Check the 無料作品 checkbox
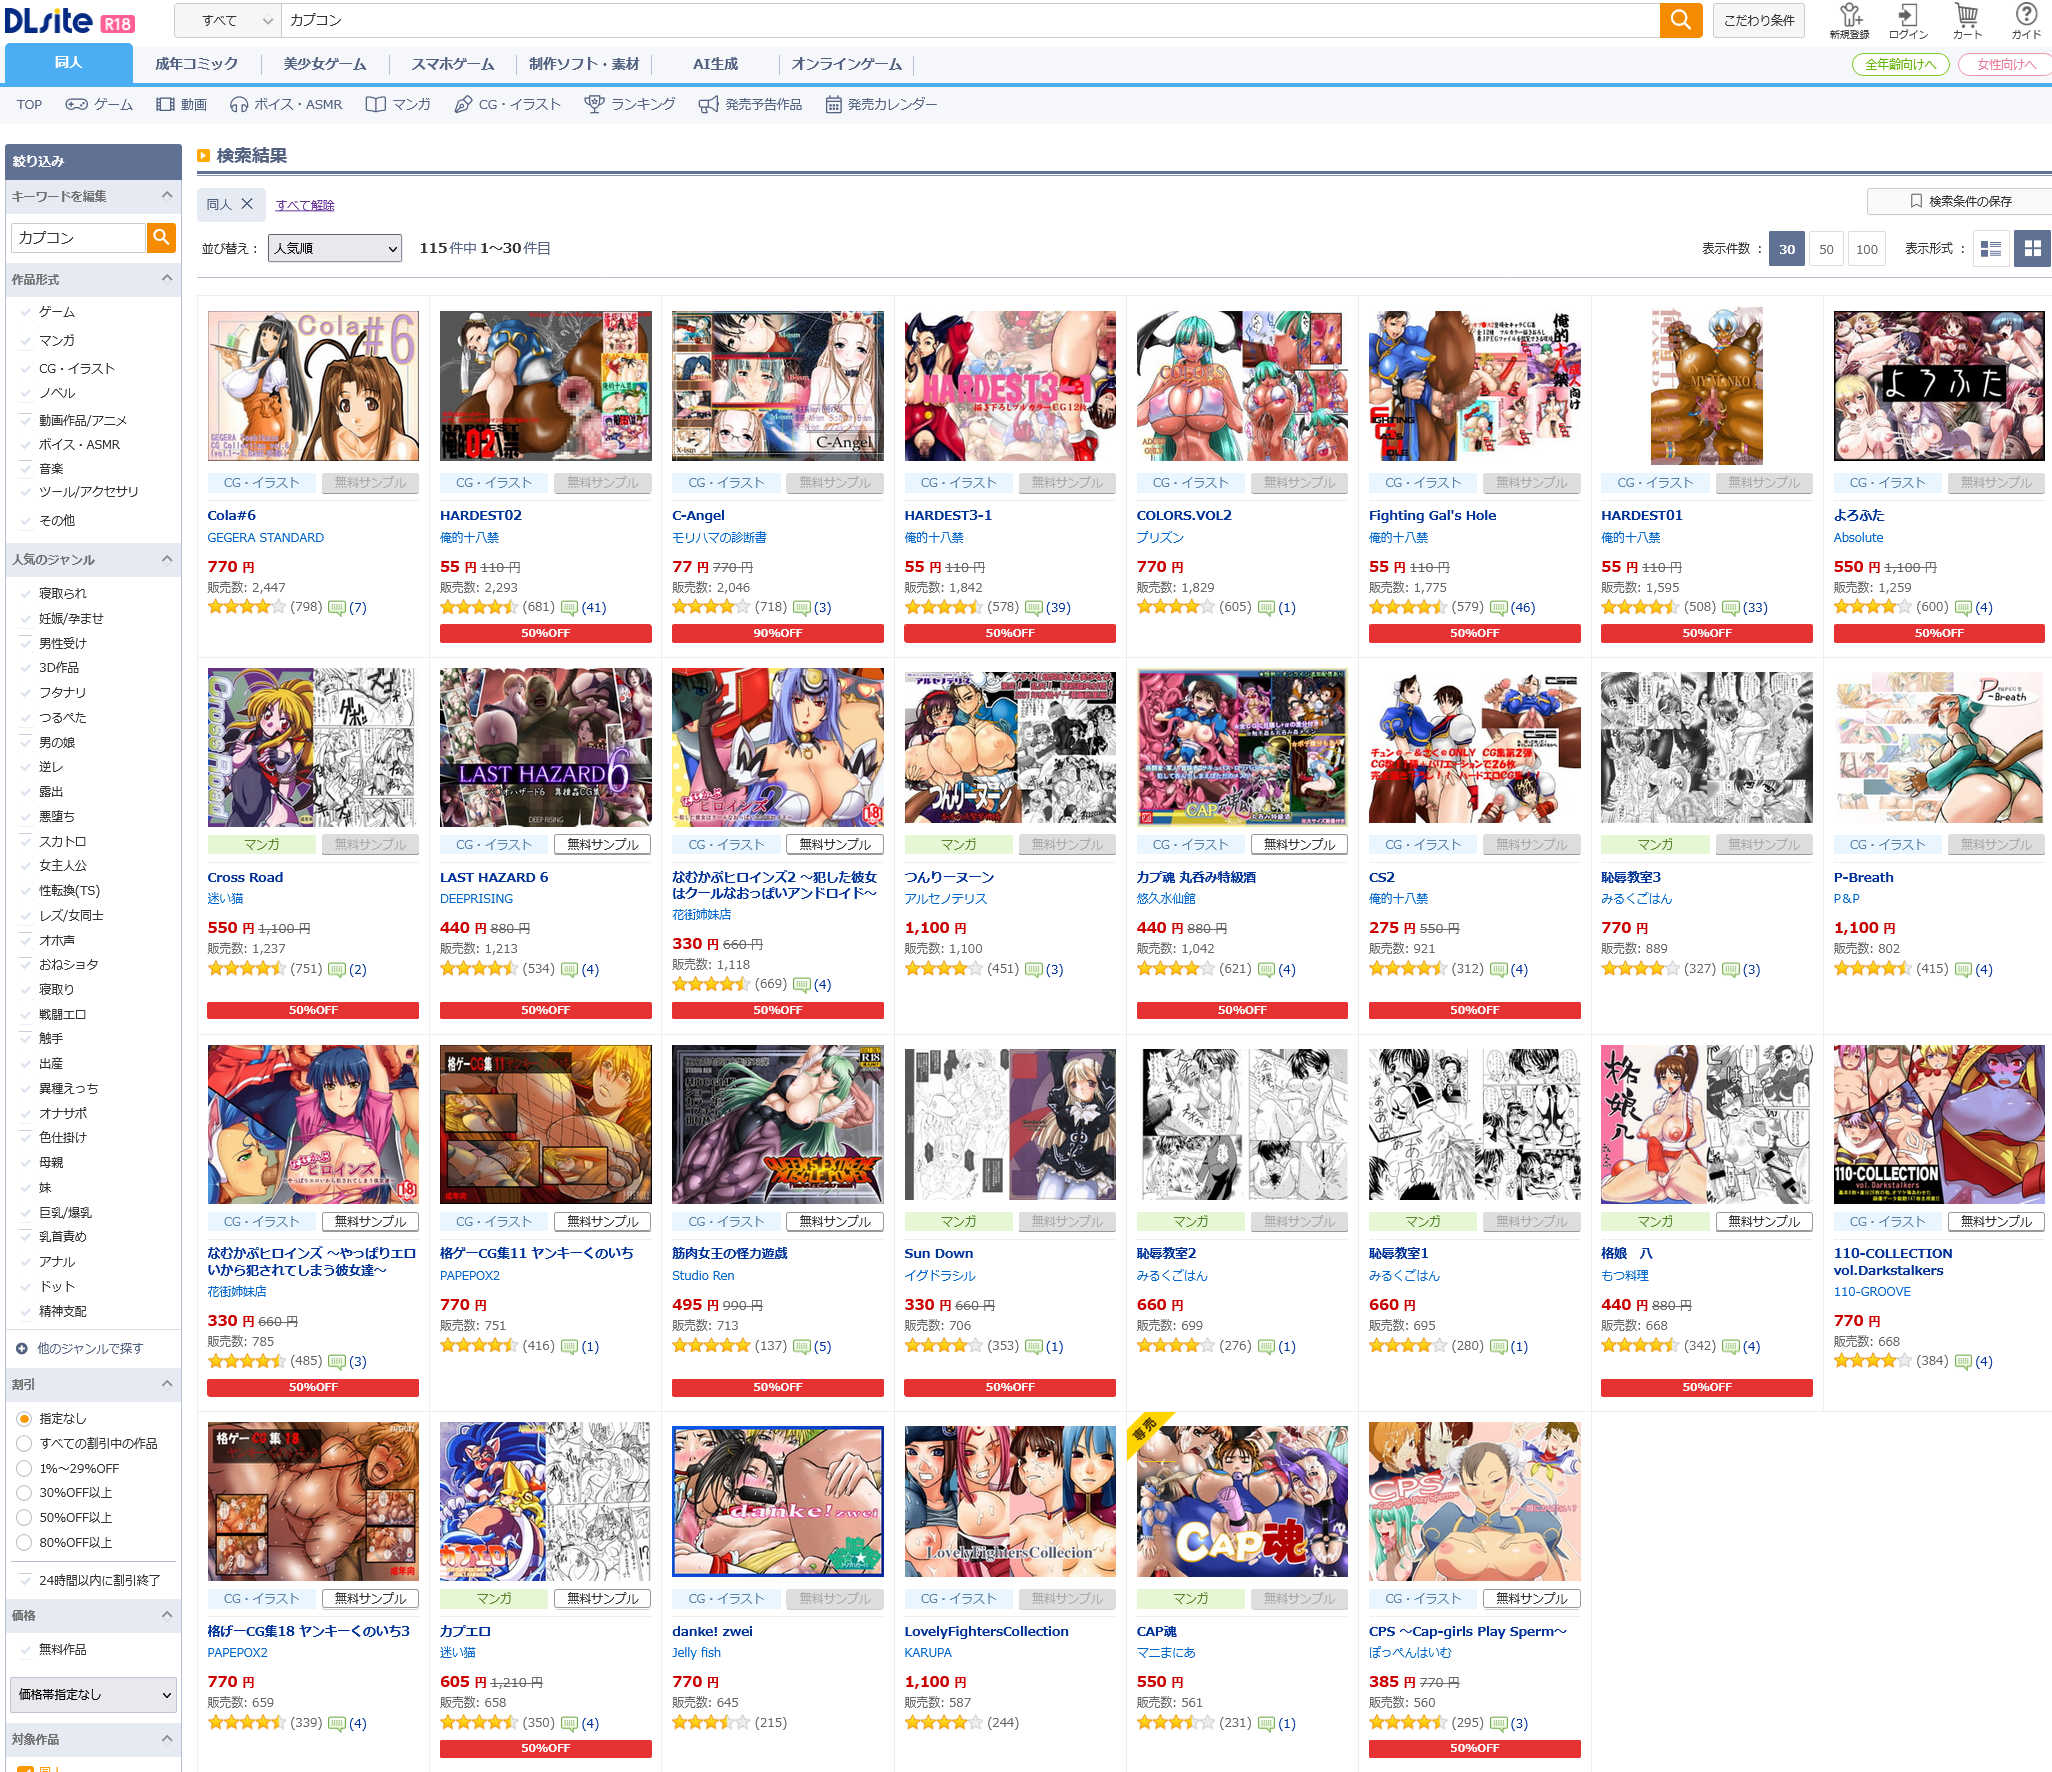This screenshot has height=1772, width=2052. coord(25,1650)
